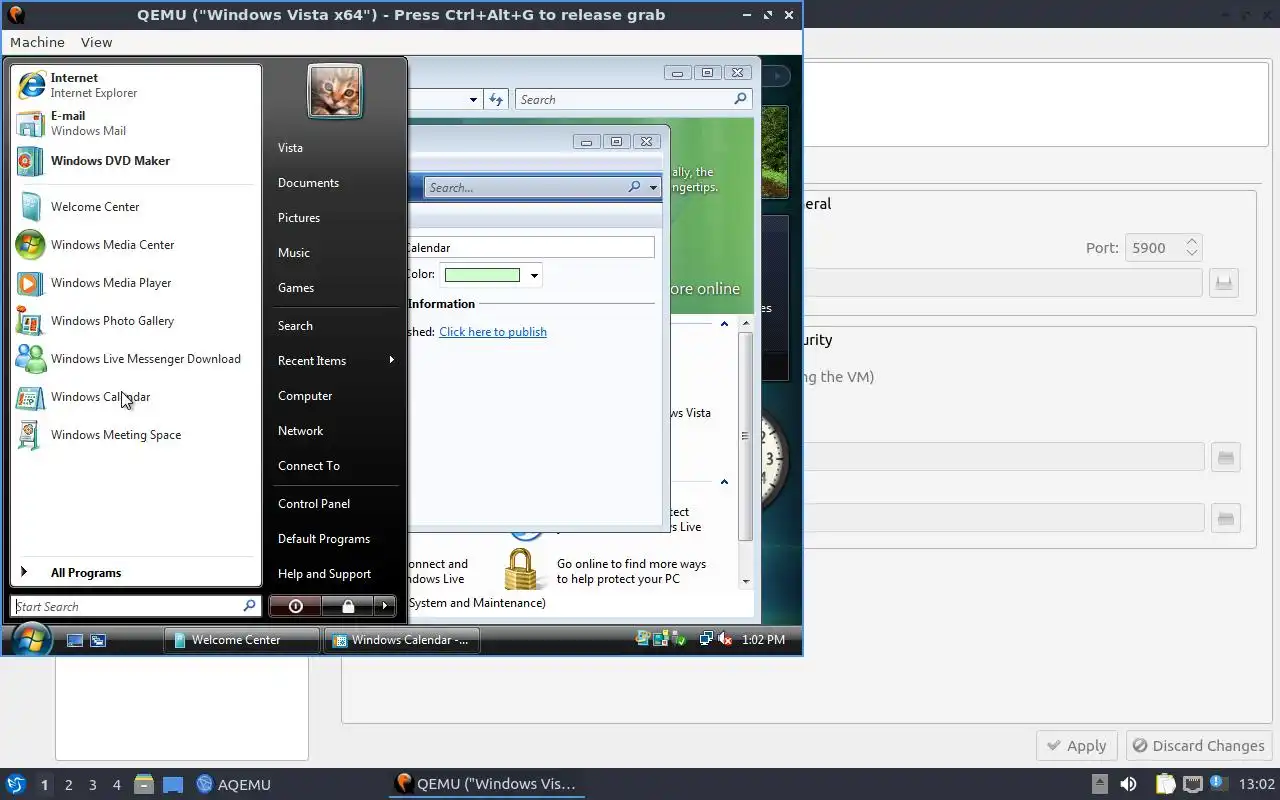Screen dimensions: 1280x800
Task: Click magnifier in Welcome Center search box
Action: 740,99
